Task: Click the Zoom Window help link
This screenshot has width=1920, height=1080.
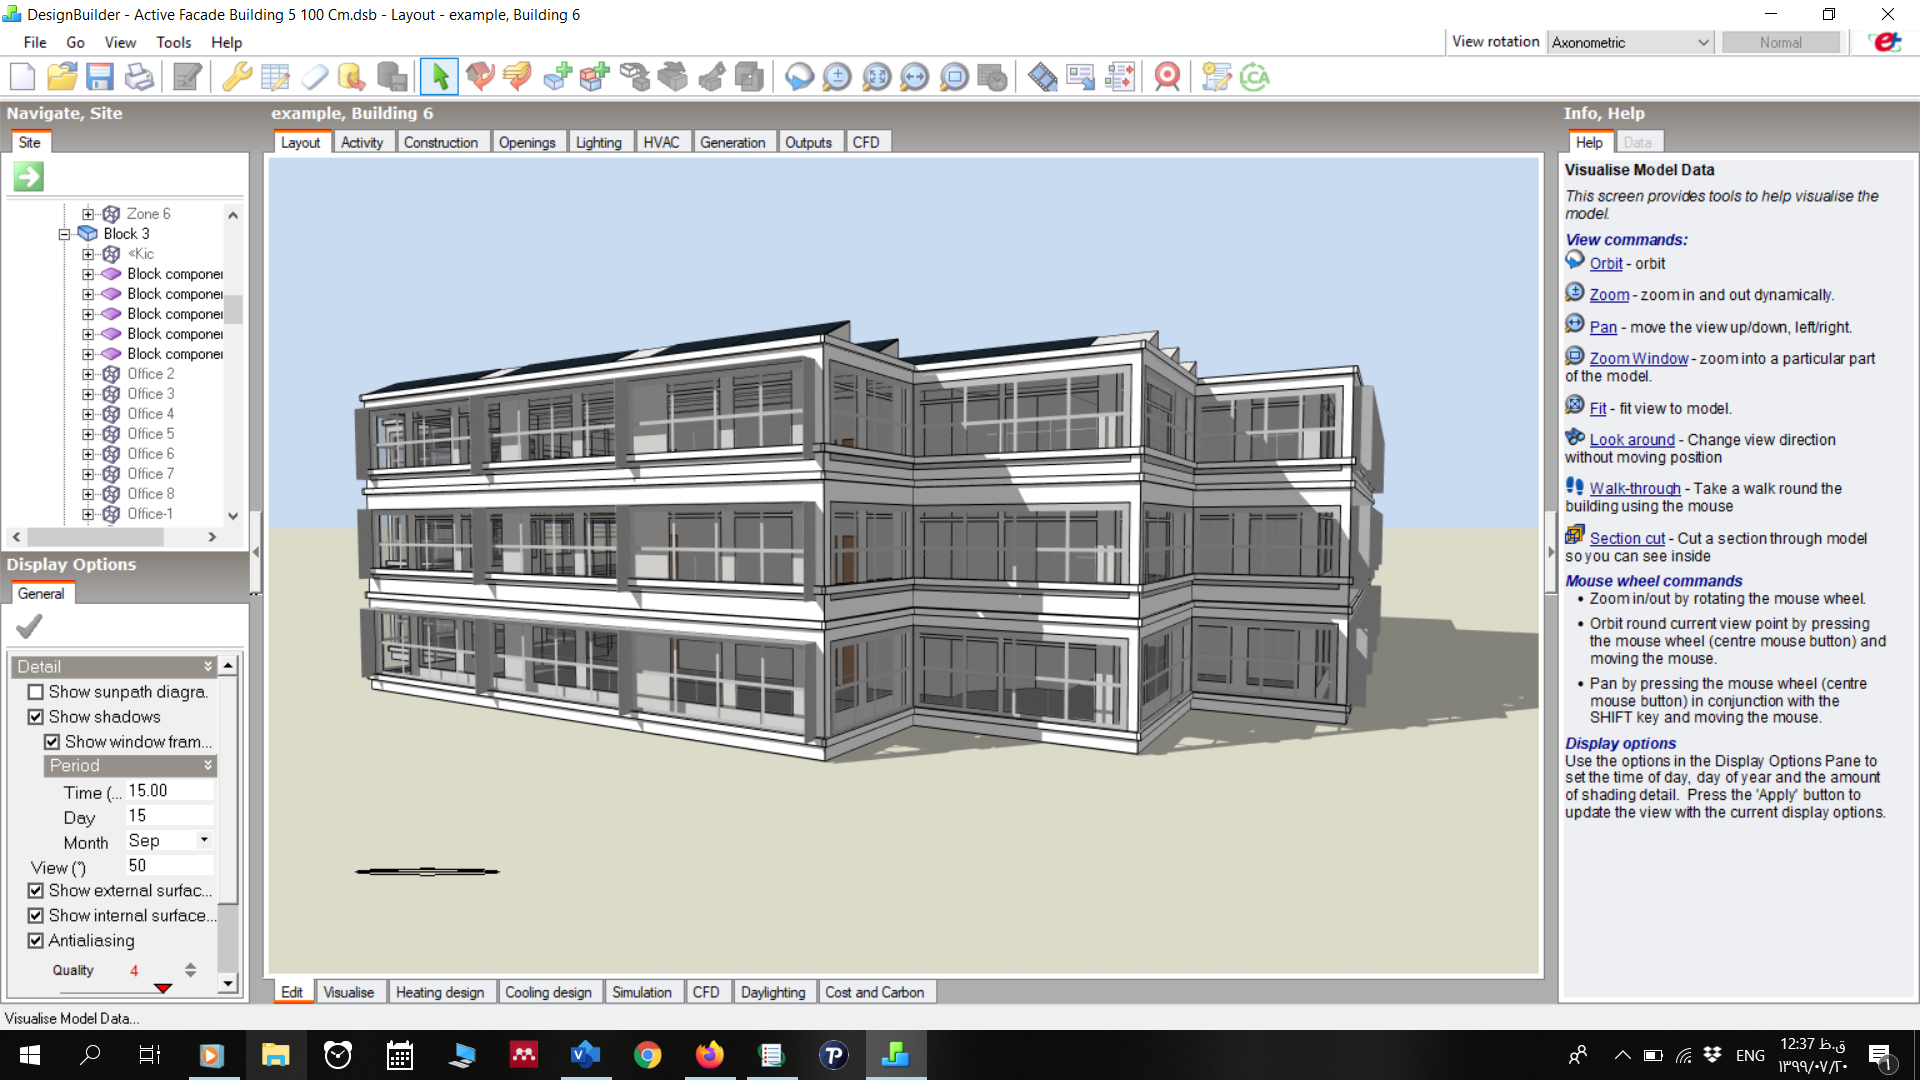Action: (1638, 358)
